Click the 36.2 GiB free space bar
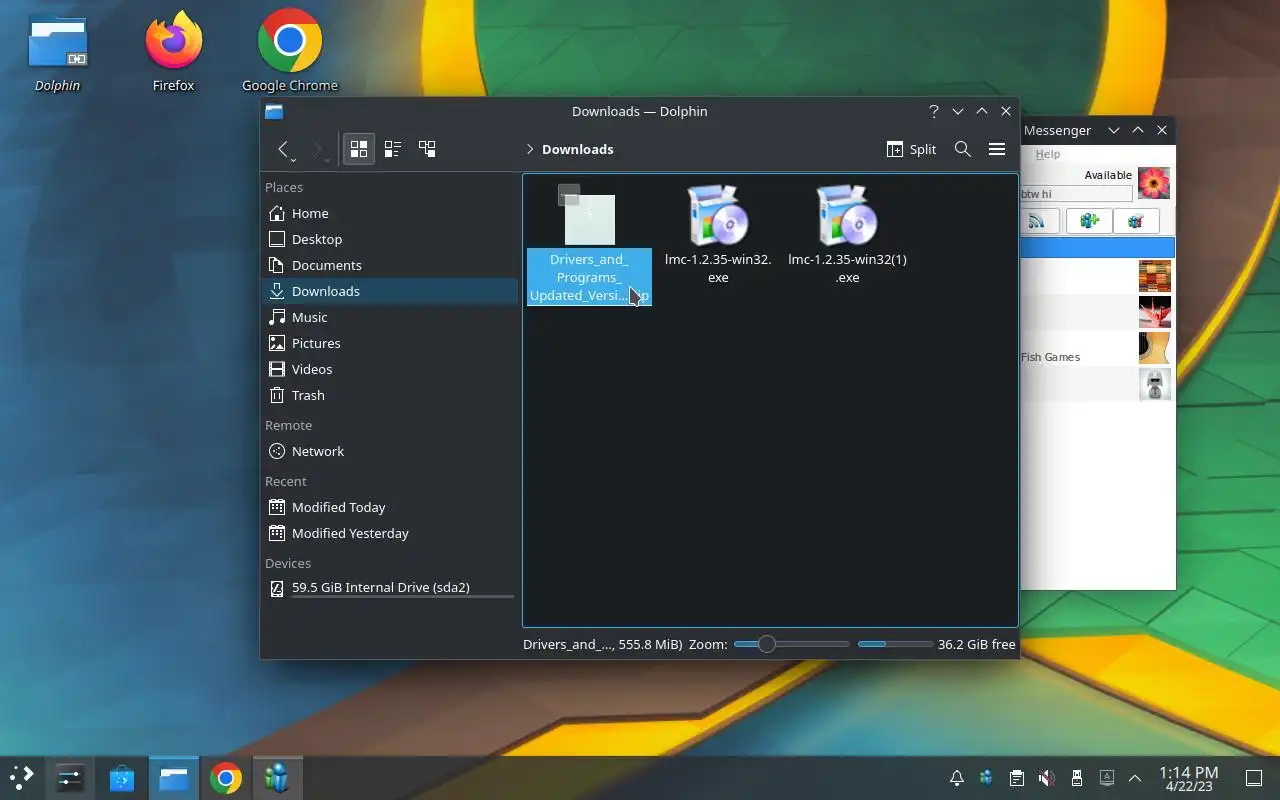The width and height of the screenshot is (1280, 800). (895, 644)
